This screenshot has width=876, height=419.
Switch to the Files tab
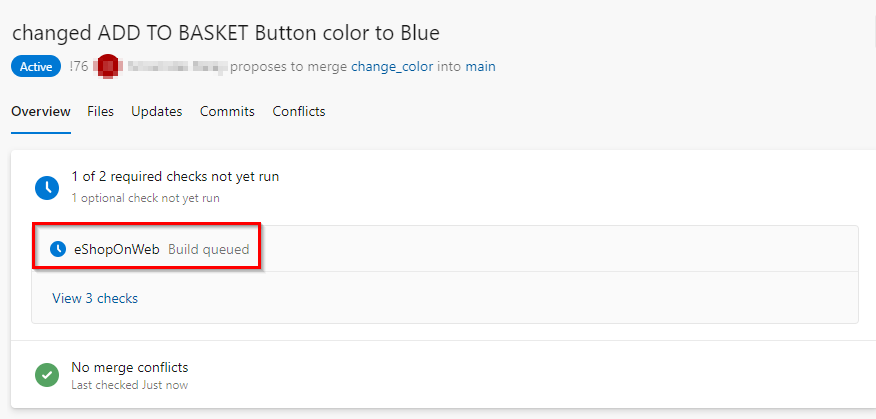101,111
